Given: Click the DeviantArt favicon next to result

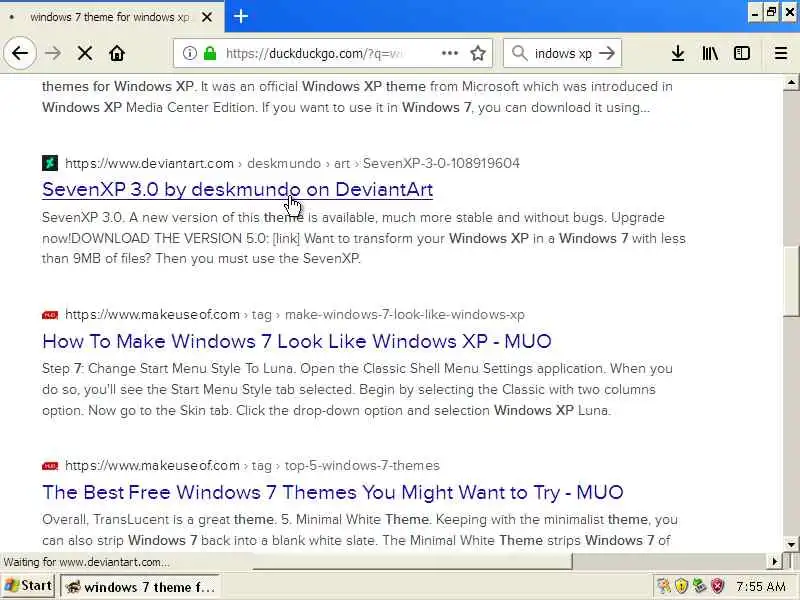Looking at the screenshot, I should [x=50, y=163].
